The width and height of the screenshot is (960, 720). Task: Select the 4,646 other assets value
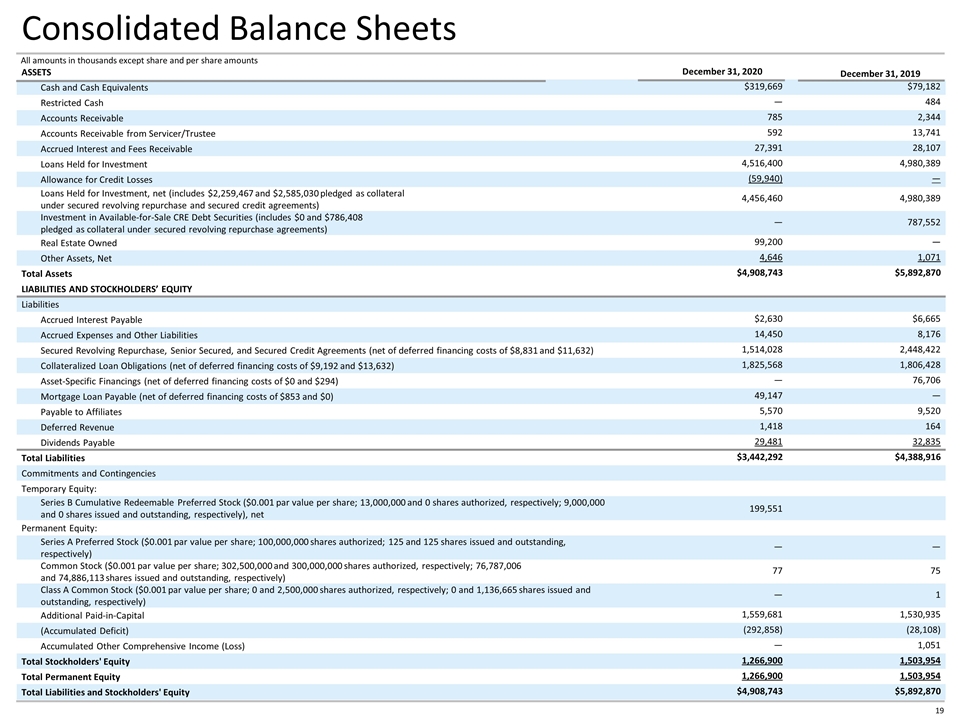pos(771,258)
